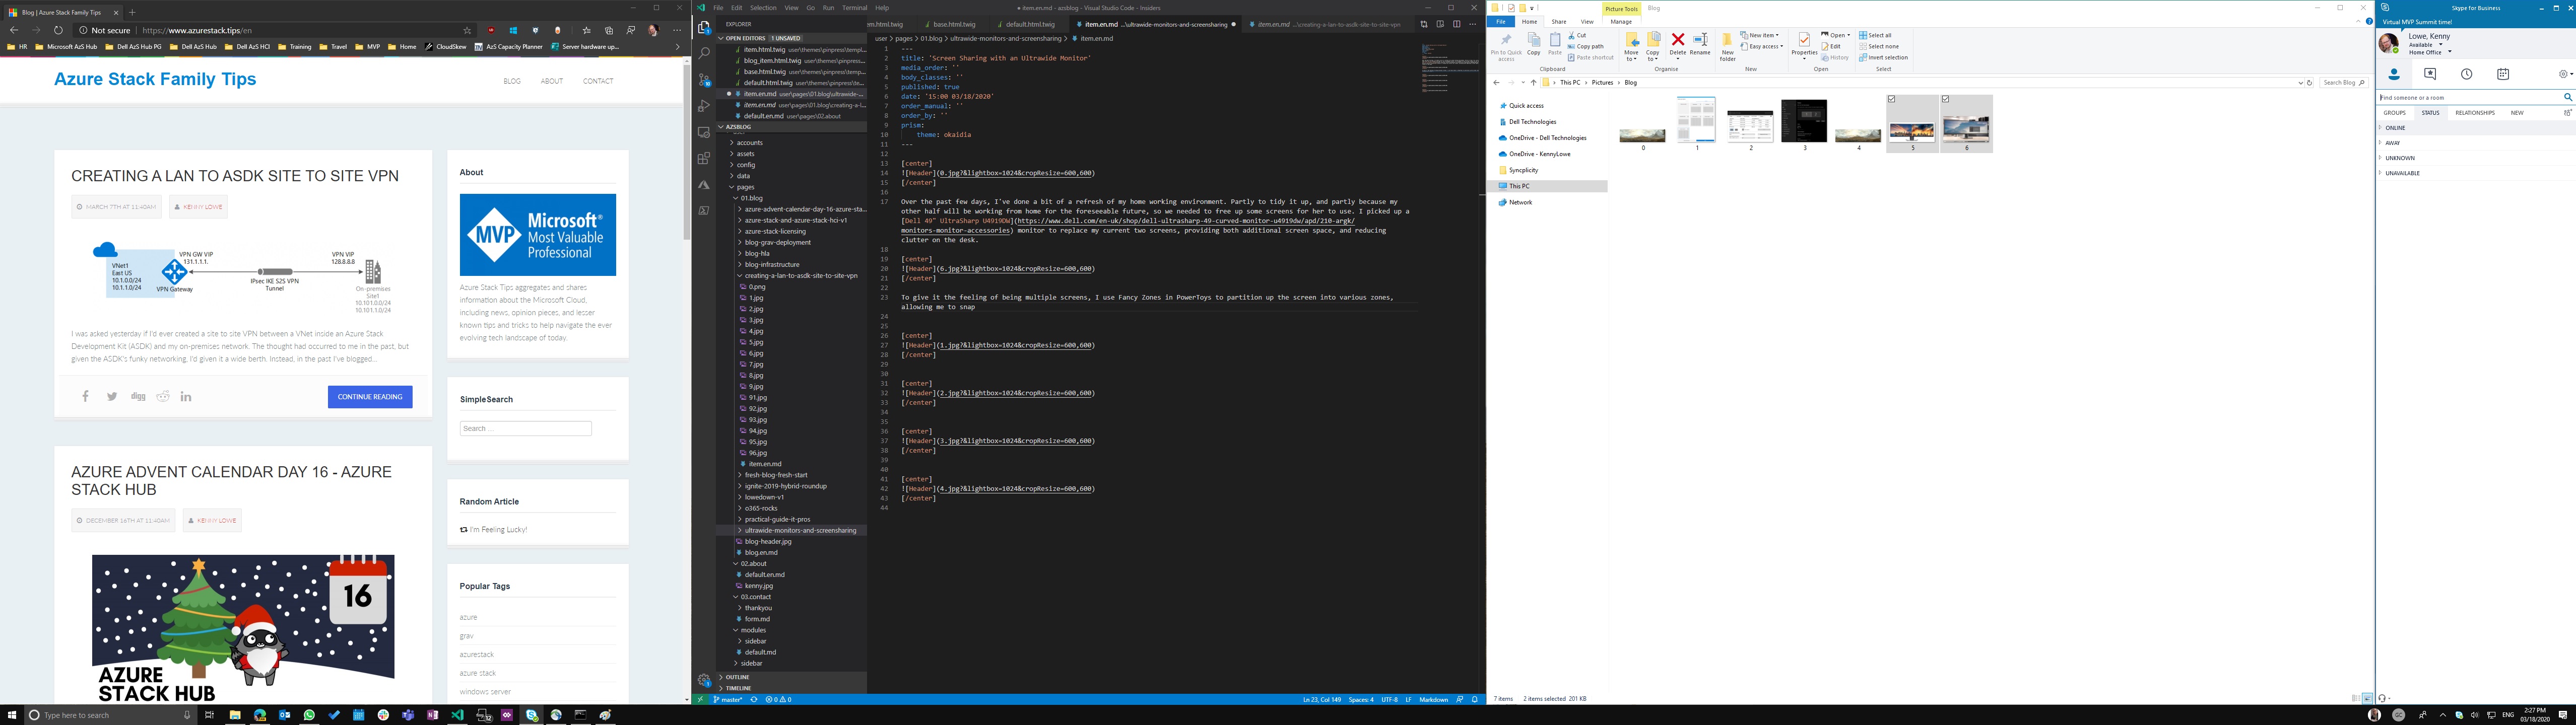Screen dimensions: 2576x725
Task: Open the Terminal menu in VS Code
Action: coord(854,8)
